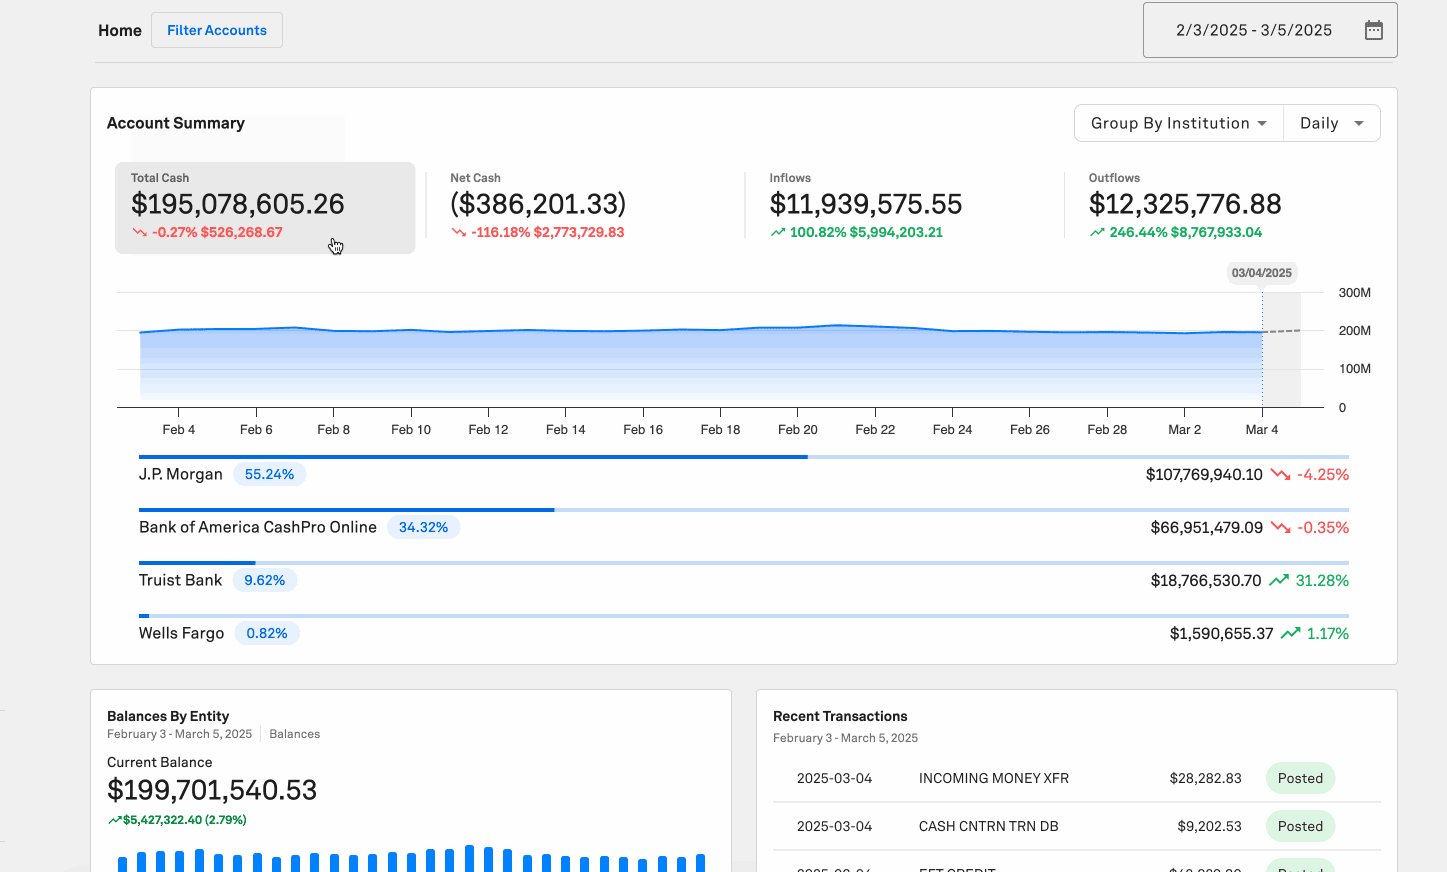Click the green uptrend icon under Outflows
Screen dimensions: 1447x872
click(1098, 232)
